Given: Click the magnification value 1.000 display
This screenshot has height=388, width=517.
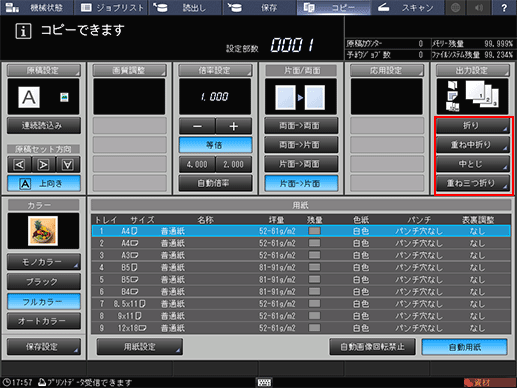Looking at the screenshot, I should tap(215, 97).
